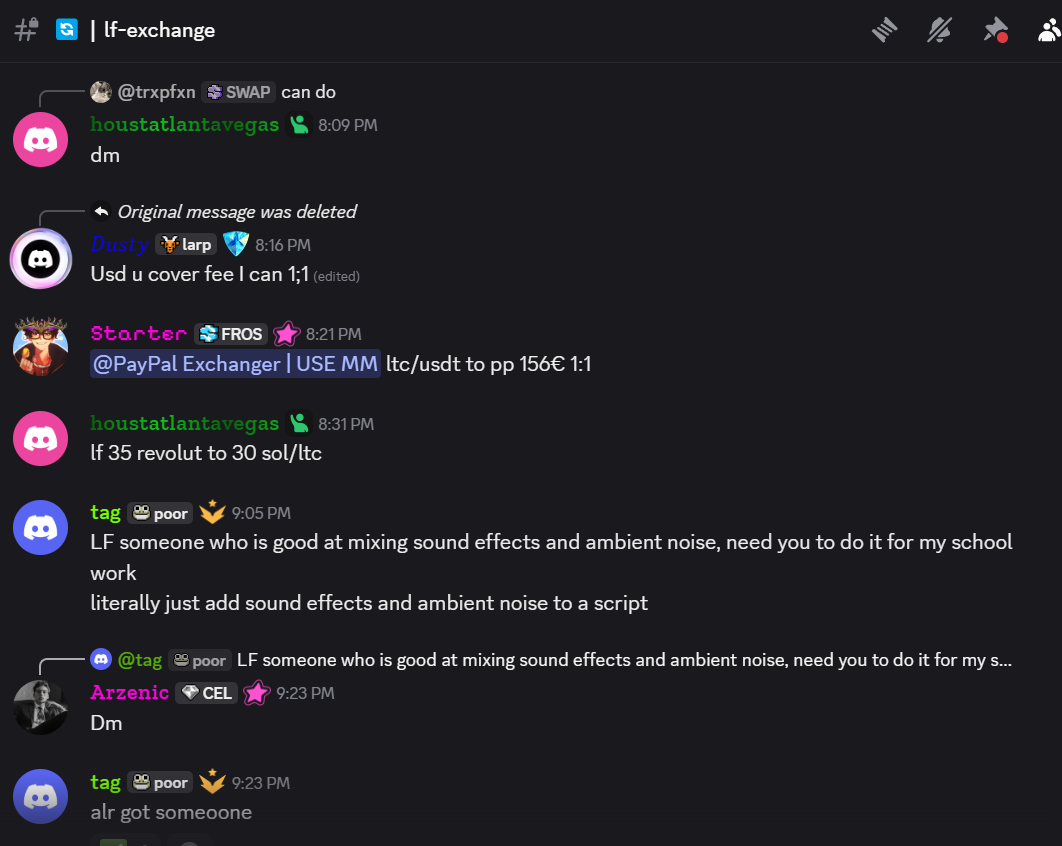Toggle the member list icon
This screenshot has width=1062, height=846.
(x=1049, y=30)
